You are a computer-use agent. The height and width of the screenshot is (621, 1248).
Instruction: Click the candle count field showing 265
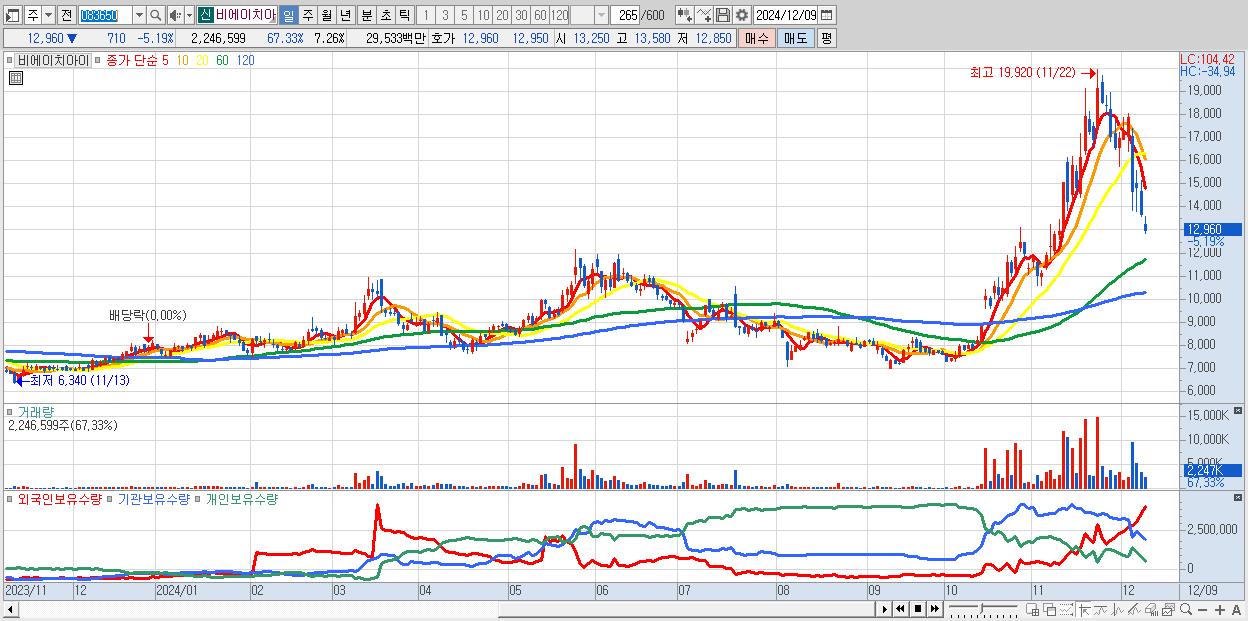pos(626,15)
